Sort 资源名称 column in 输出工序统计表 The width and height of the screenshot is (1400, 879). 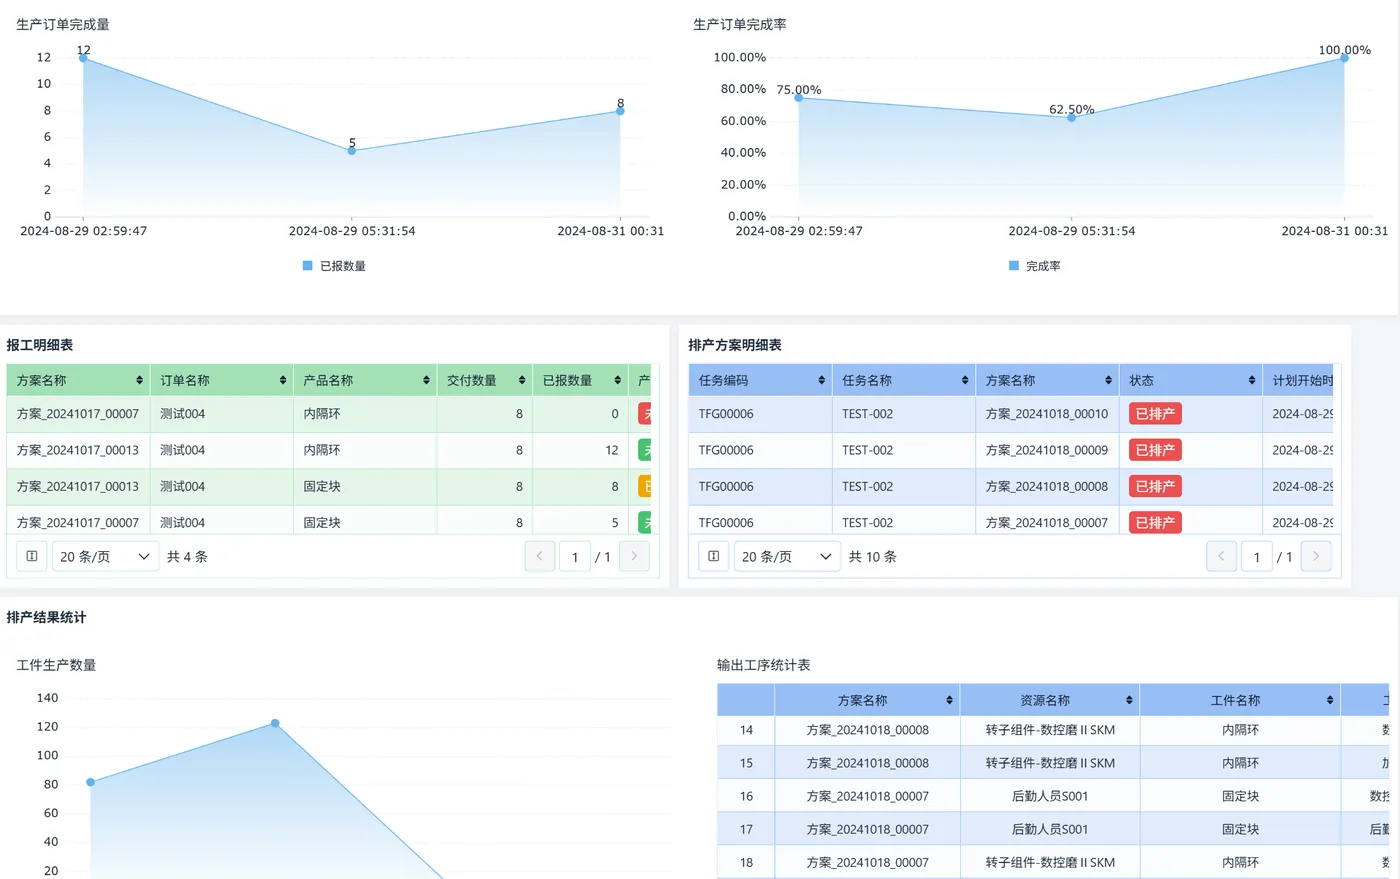[1129, 700]
